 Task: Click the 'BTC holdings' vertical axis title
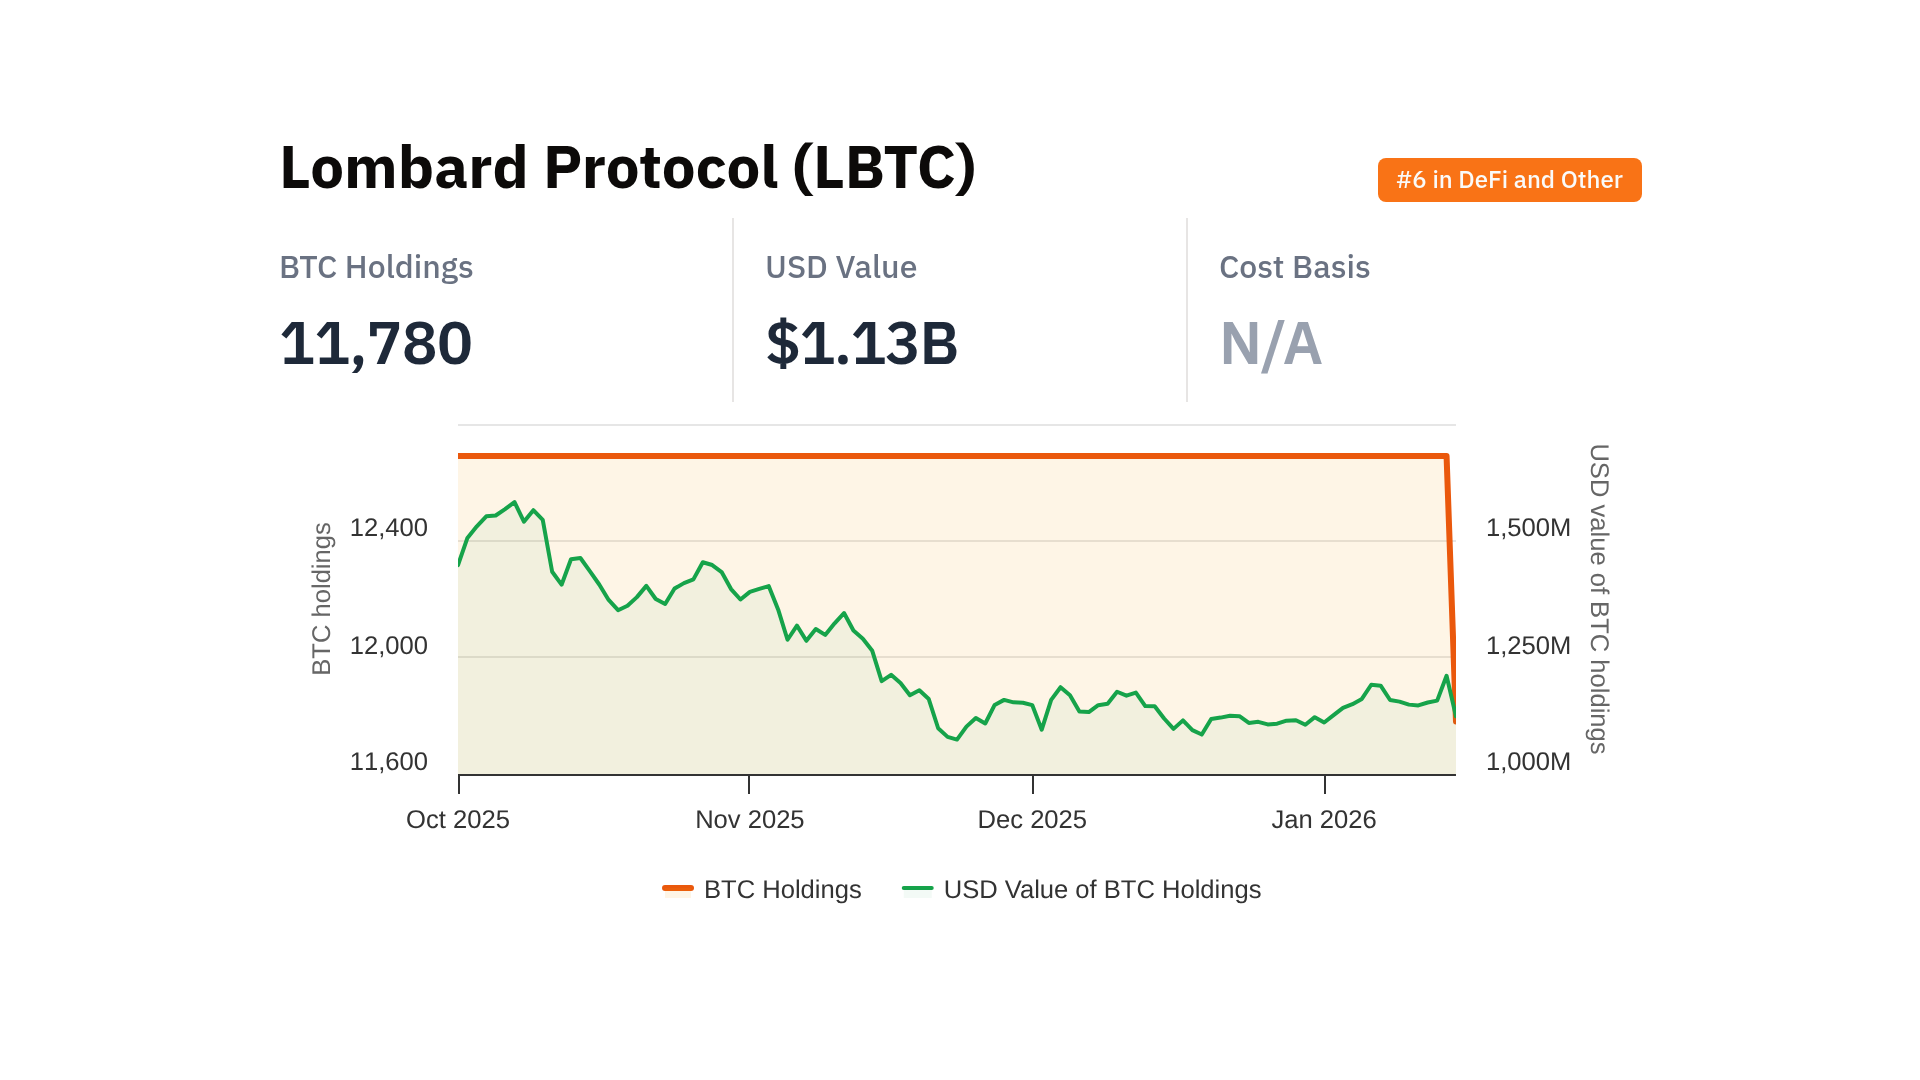pos(321,598)
